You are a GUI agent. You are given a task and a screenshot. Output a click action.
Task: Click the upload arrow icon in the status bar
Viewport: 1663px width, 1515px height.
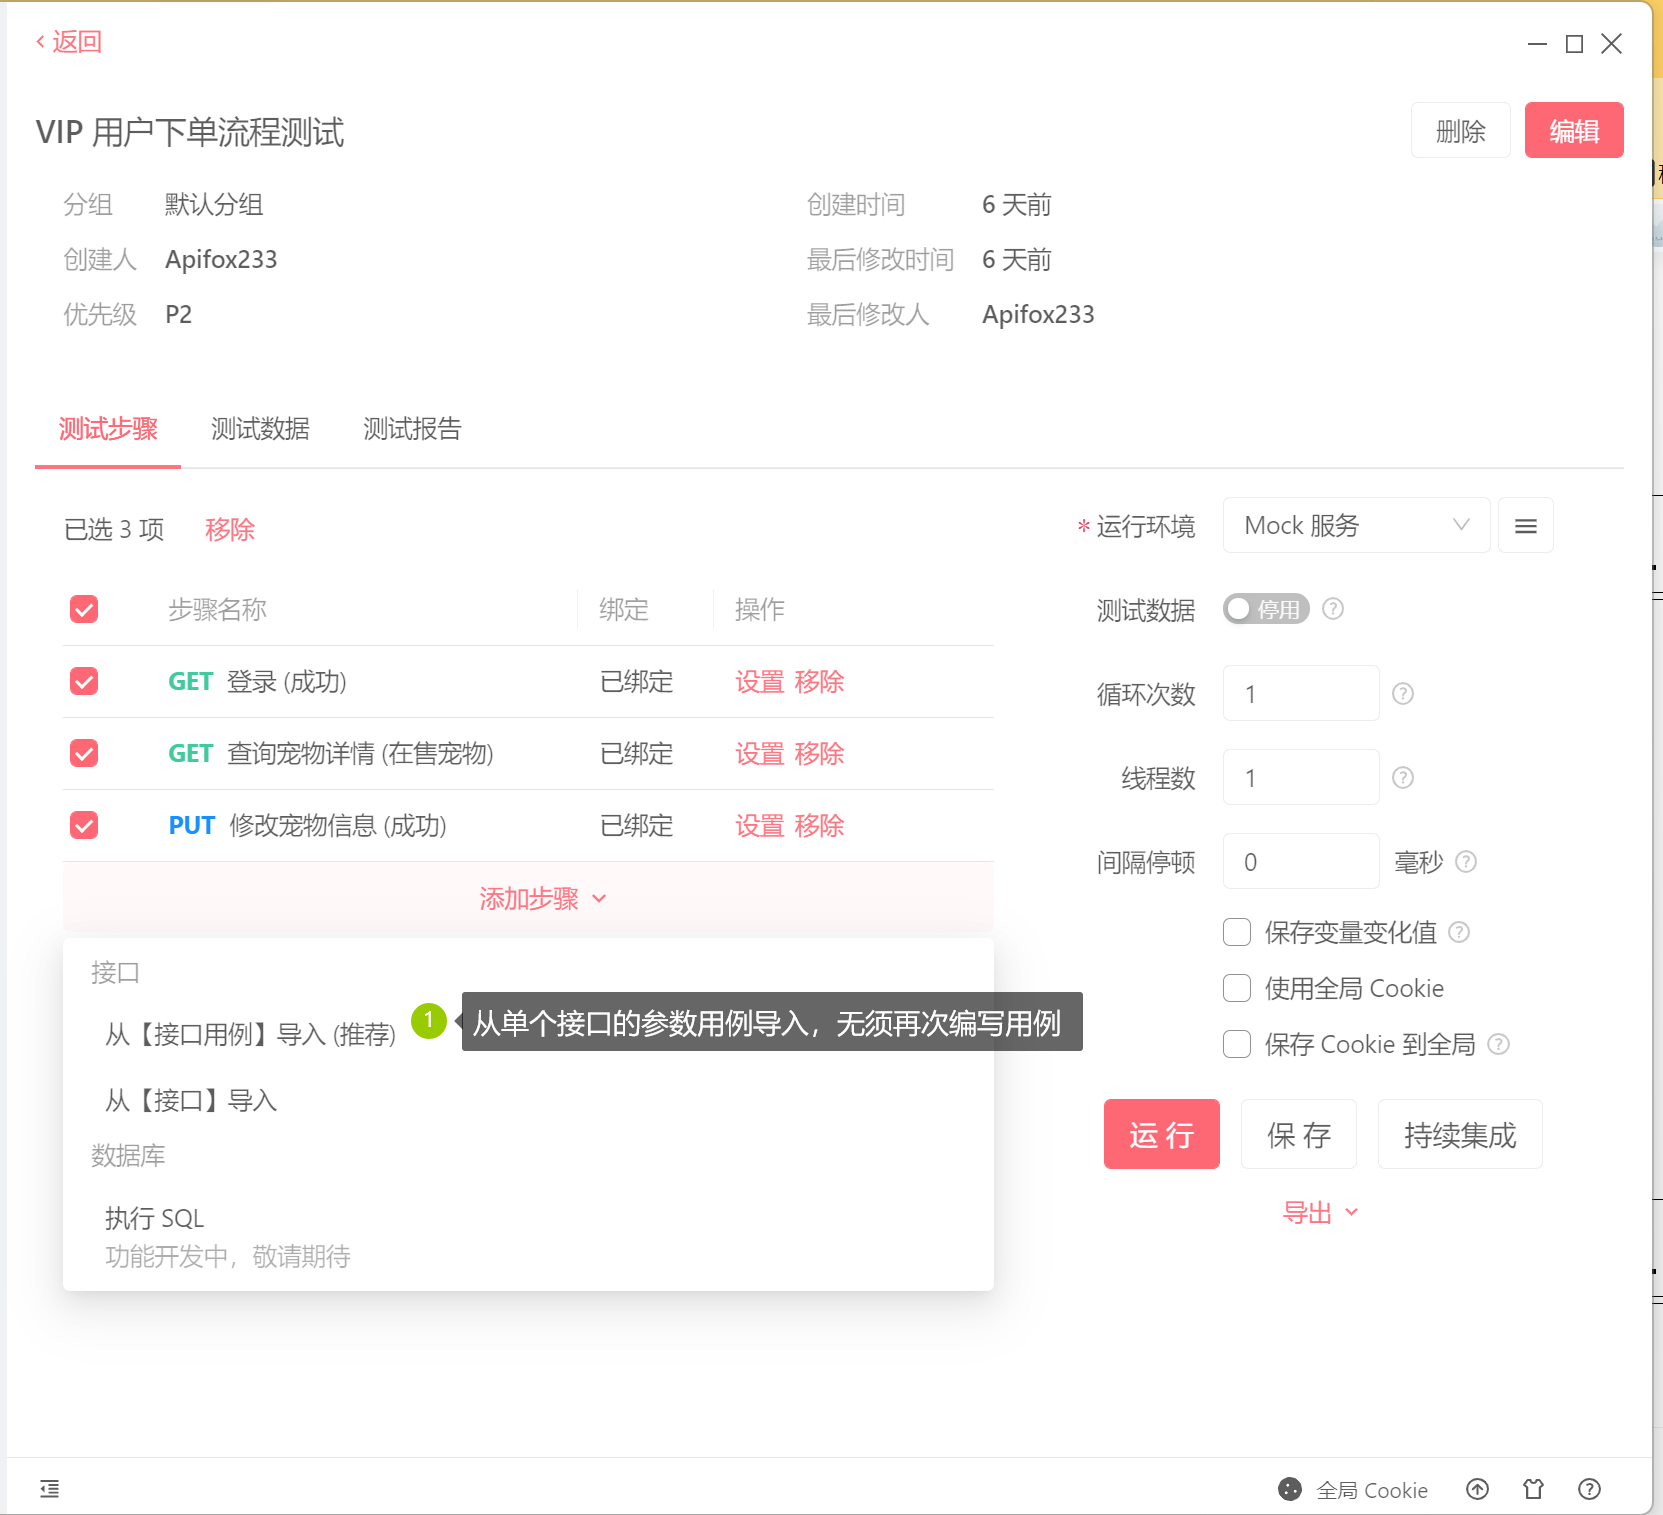click(x=1477, y=1489)
